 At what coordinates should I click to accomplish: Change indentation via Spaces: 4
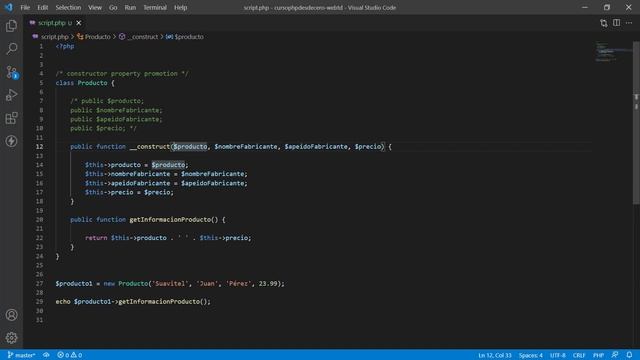tap(531, 355)
